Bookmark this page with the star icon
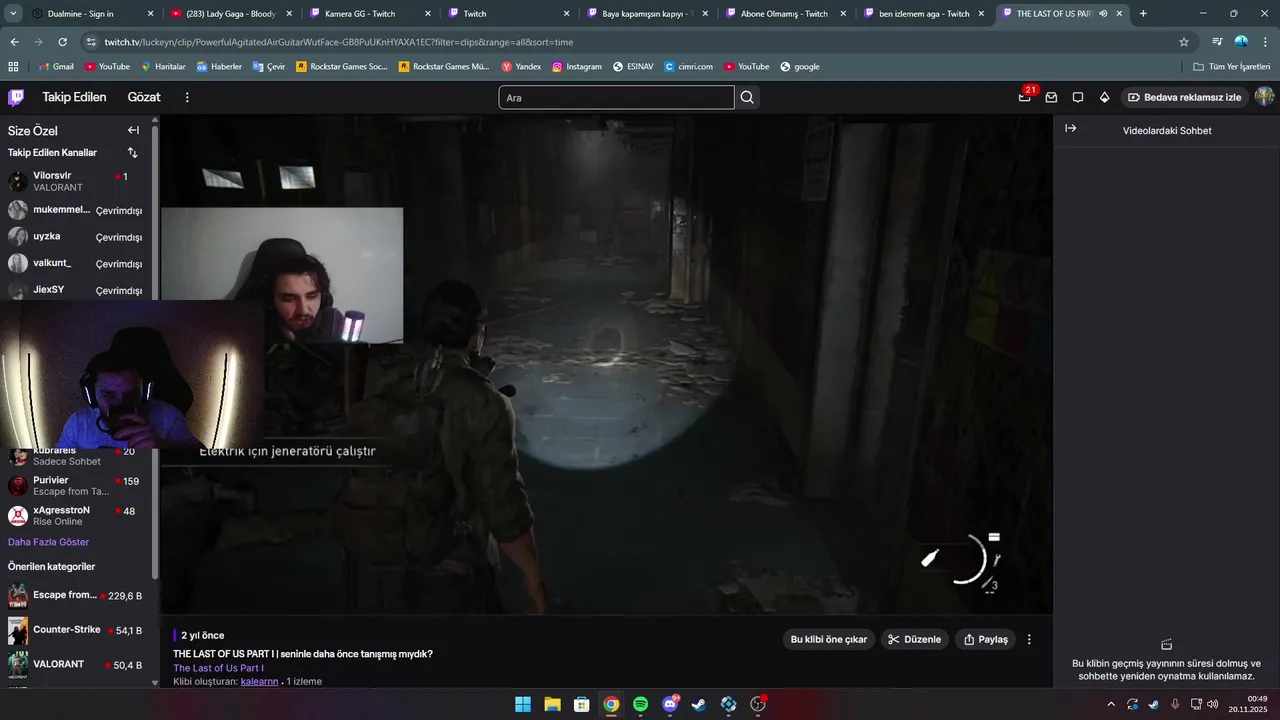The image size is (1280, 720). (1184, 42)
